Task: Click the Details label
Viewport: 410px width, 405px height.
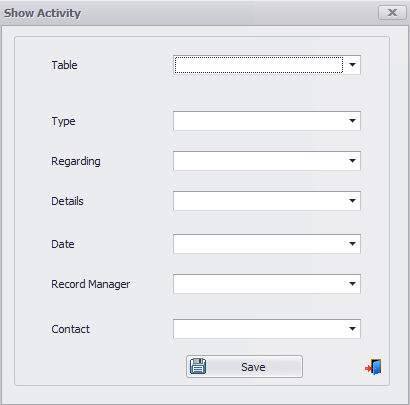Action: click(67, 201)
